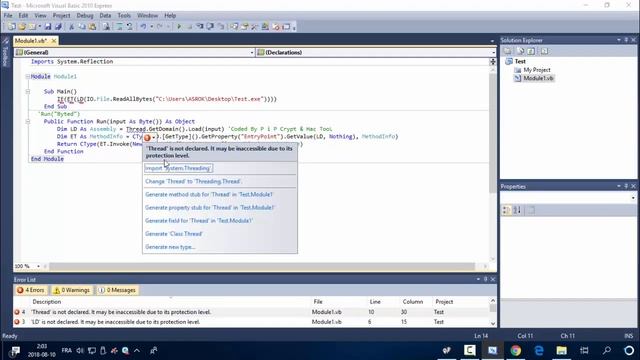Select the 'LD' is not declared error row
Viewport: 640px width, 360px height.
251,322
